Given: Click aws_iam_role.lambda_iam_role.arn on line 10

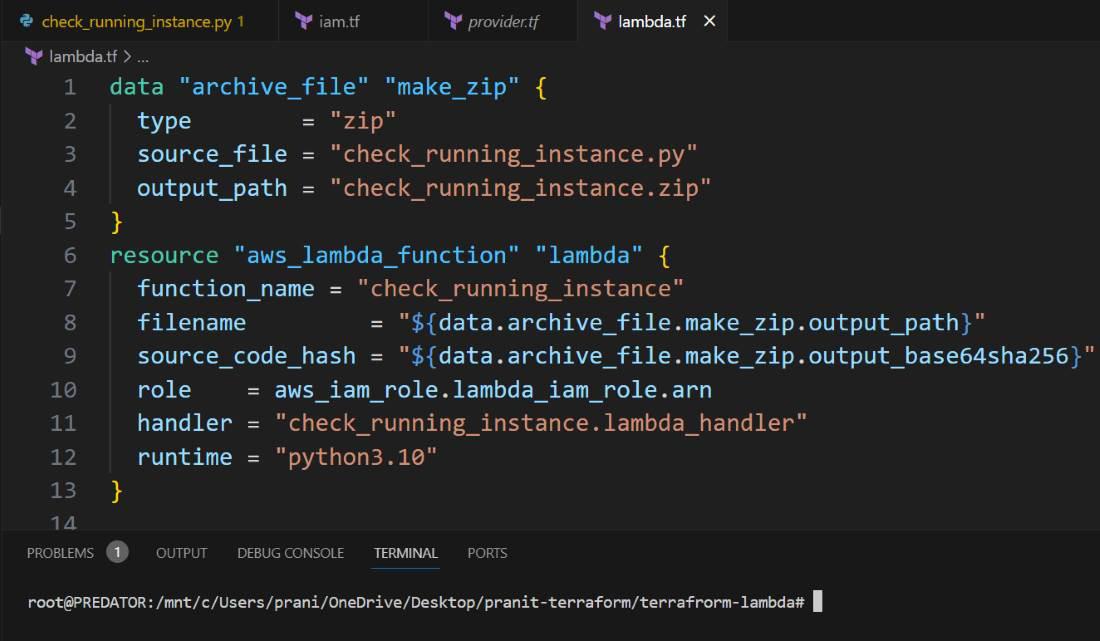Looking at the screenshot, I should click(492, 390).
